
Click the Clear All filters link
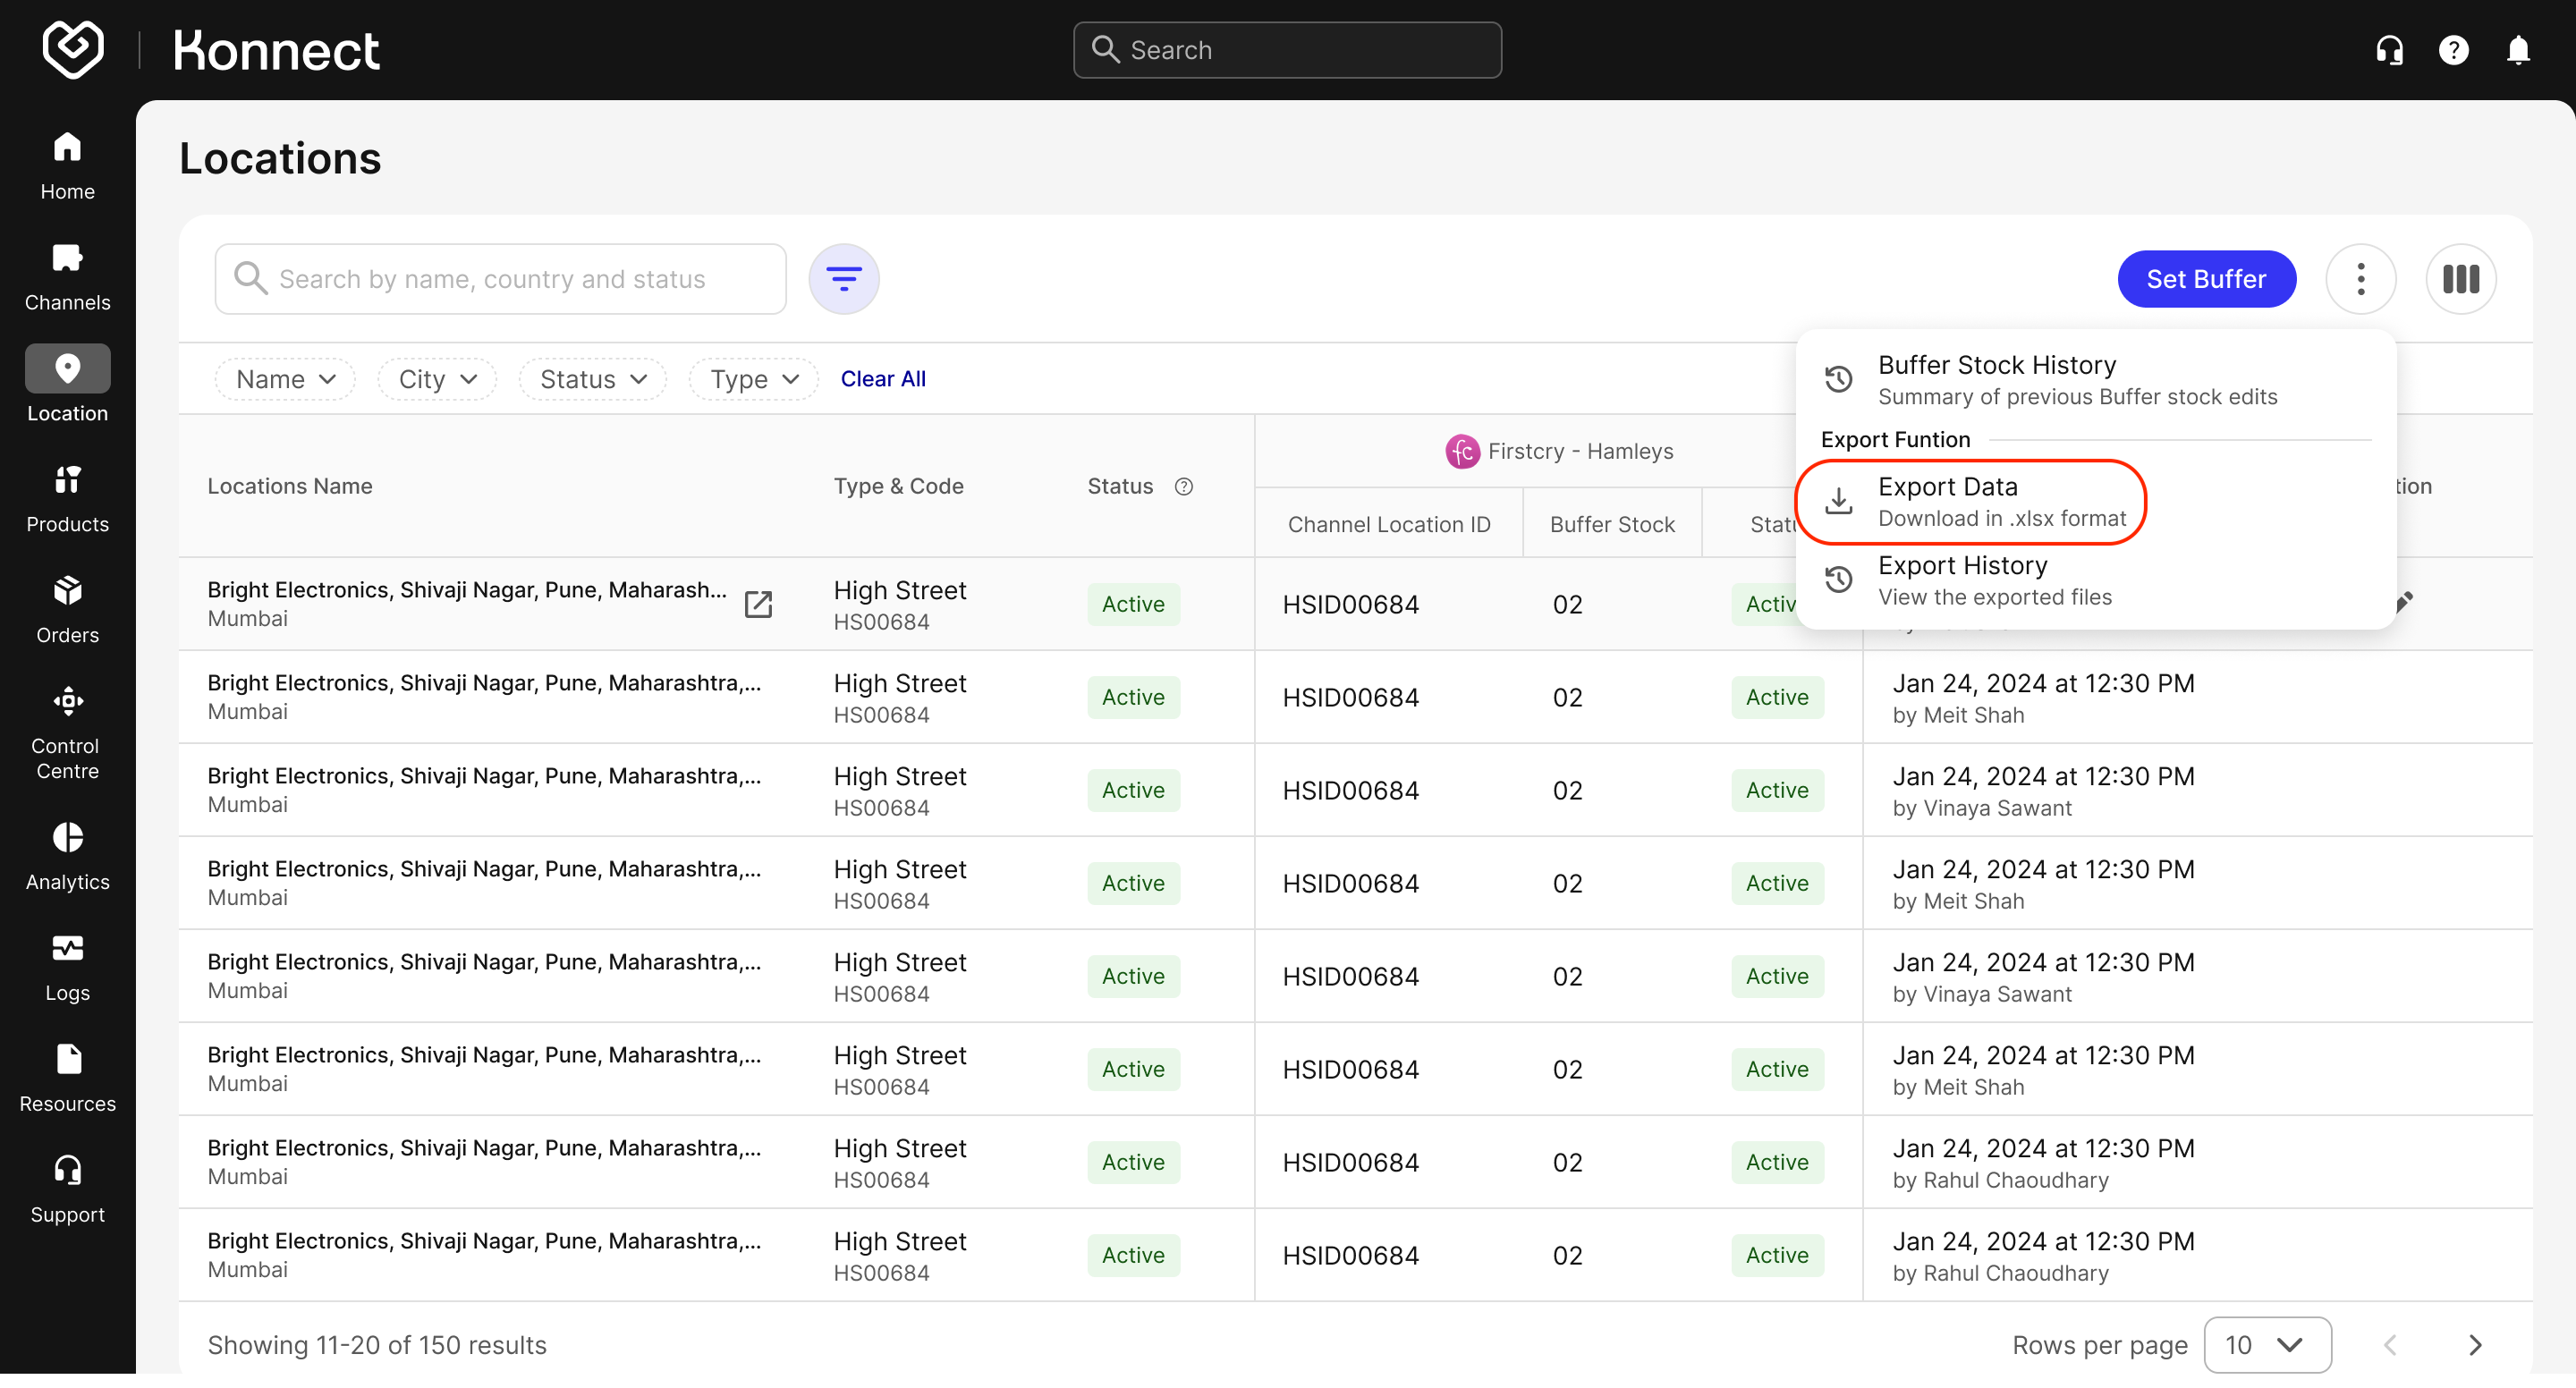point(883,379)
